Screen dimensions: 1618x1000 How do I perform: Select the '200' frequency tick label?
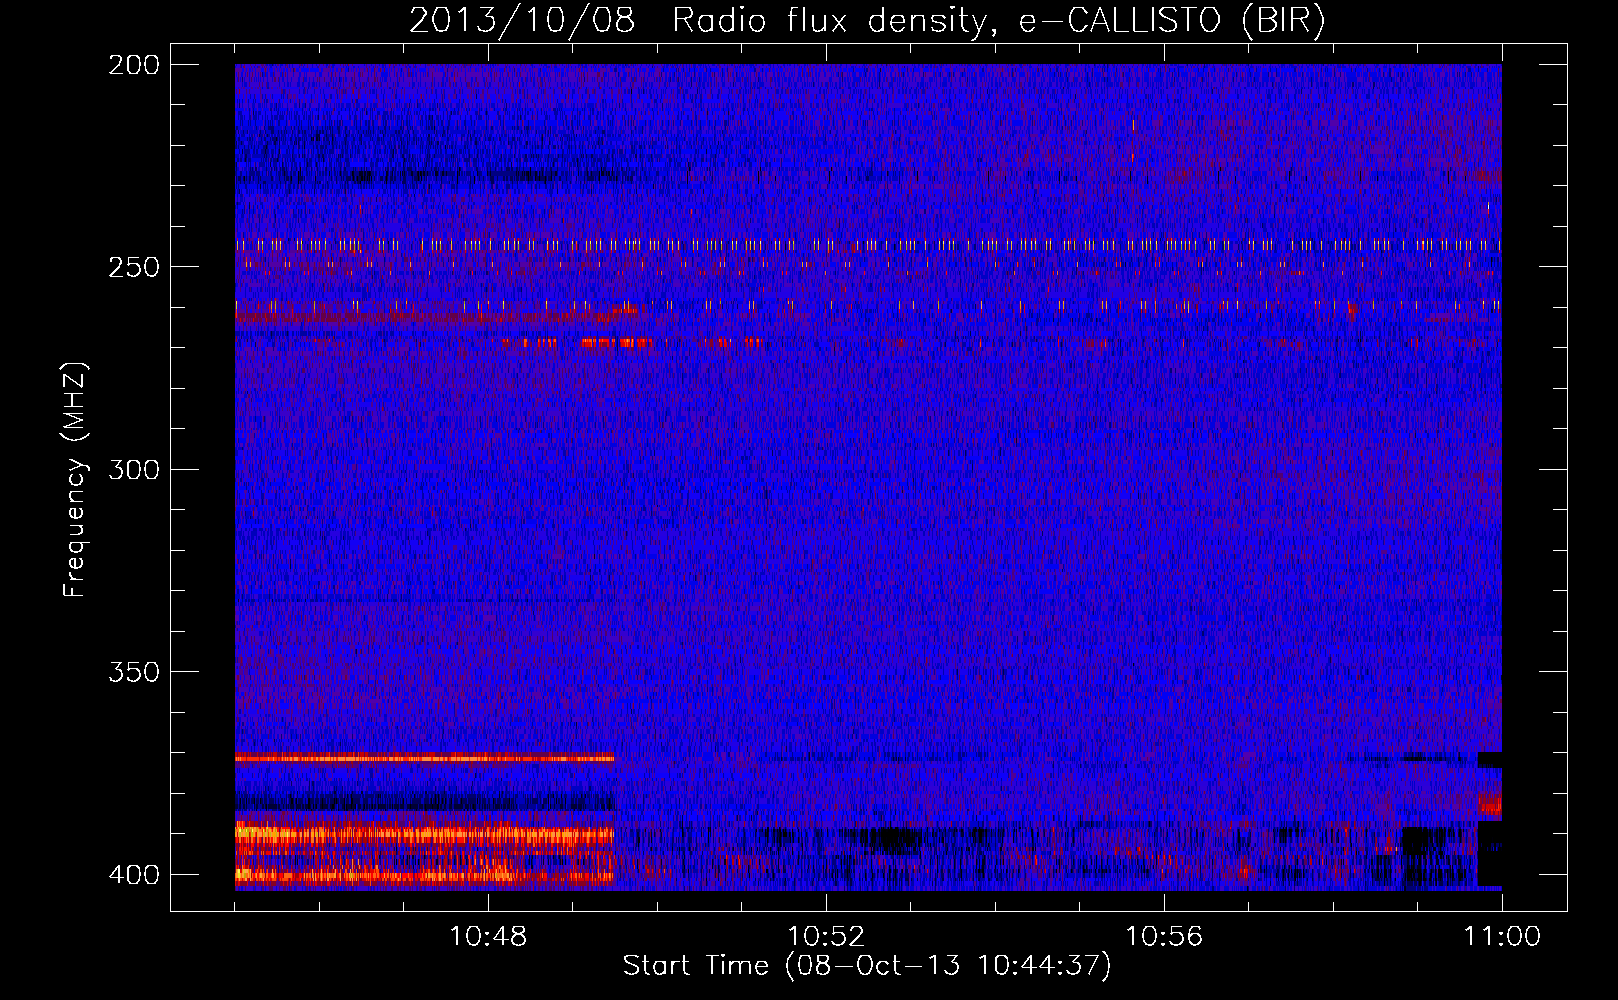(134, 65)
